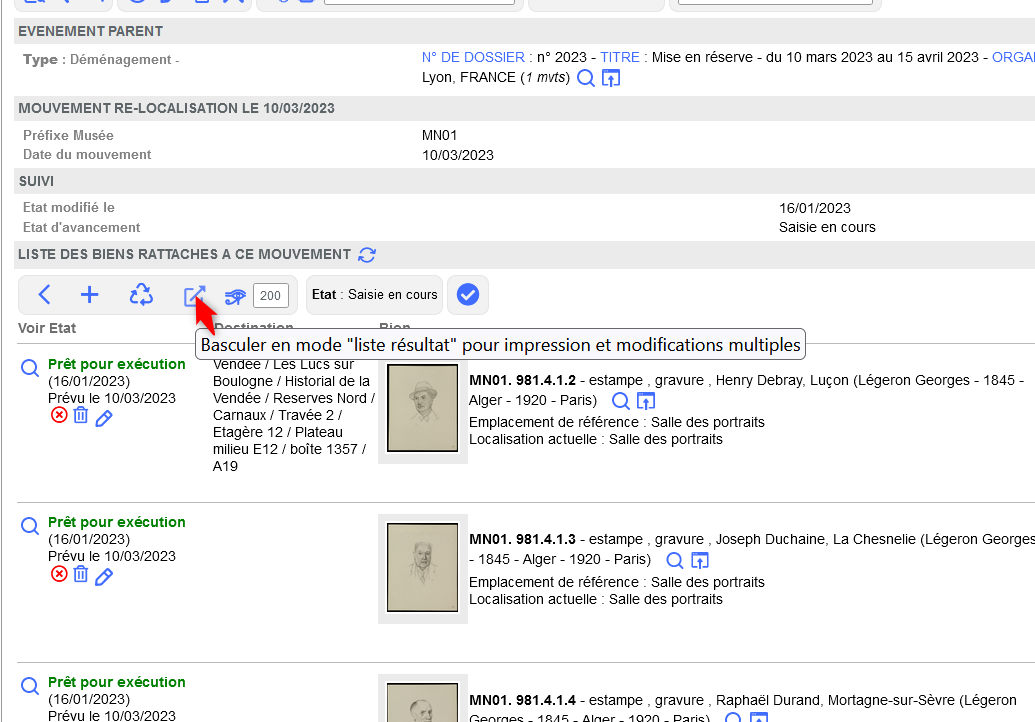
Task: Open MN01. 981.4.1.2 record in new window
Action: pos(646,401)
